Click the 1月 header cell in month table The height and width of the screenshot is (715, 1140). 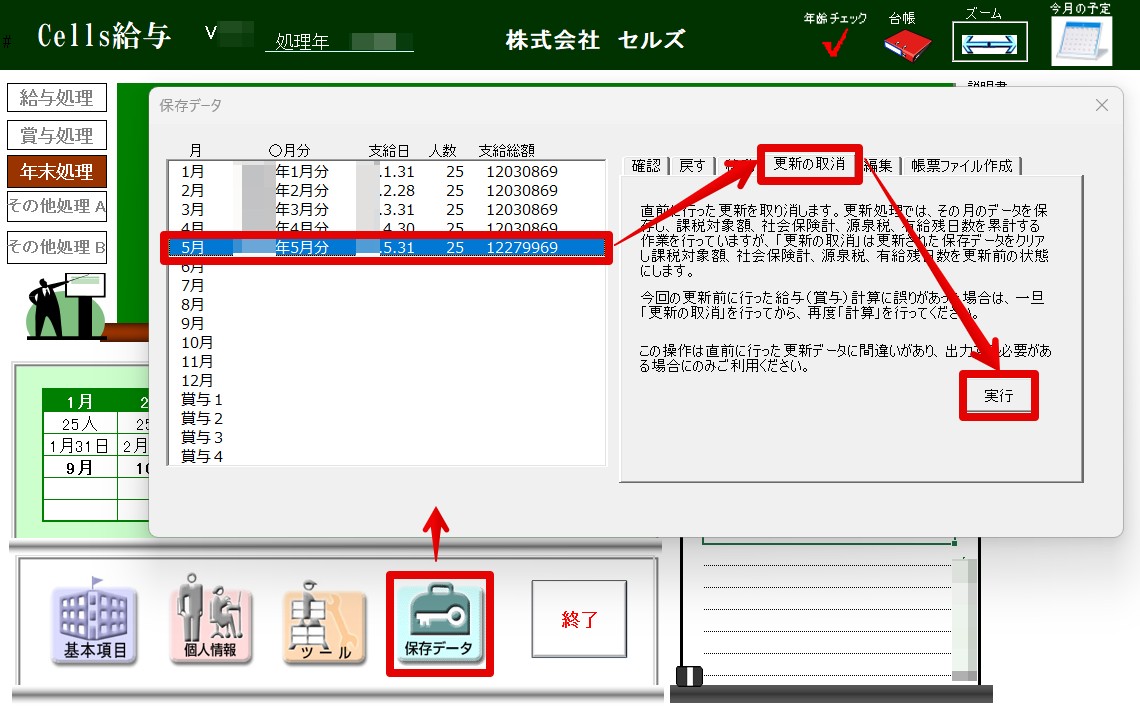pyautogui.click(x=80, y=402)
